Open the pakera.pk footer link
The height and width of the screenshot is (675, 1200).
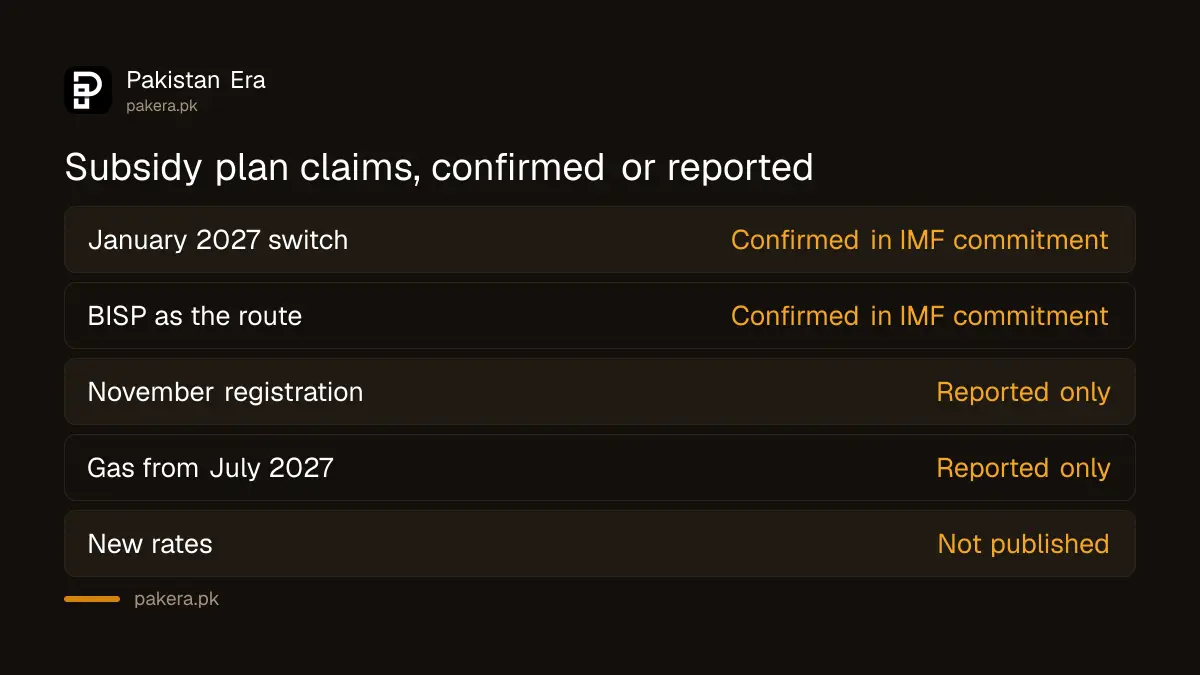pos(176,600)
